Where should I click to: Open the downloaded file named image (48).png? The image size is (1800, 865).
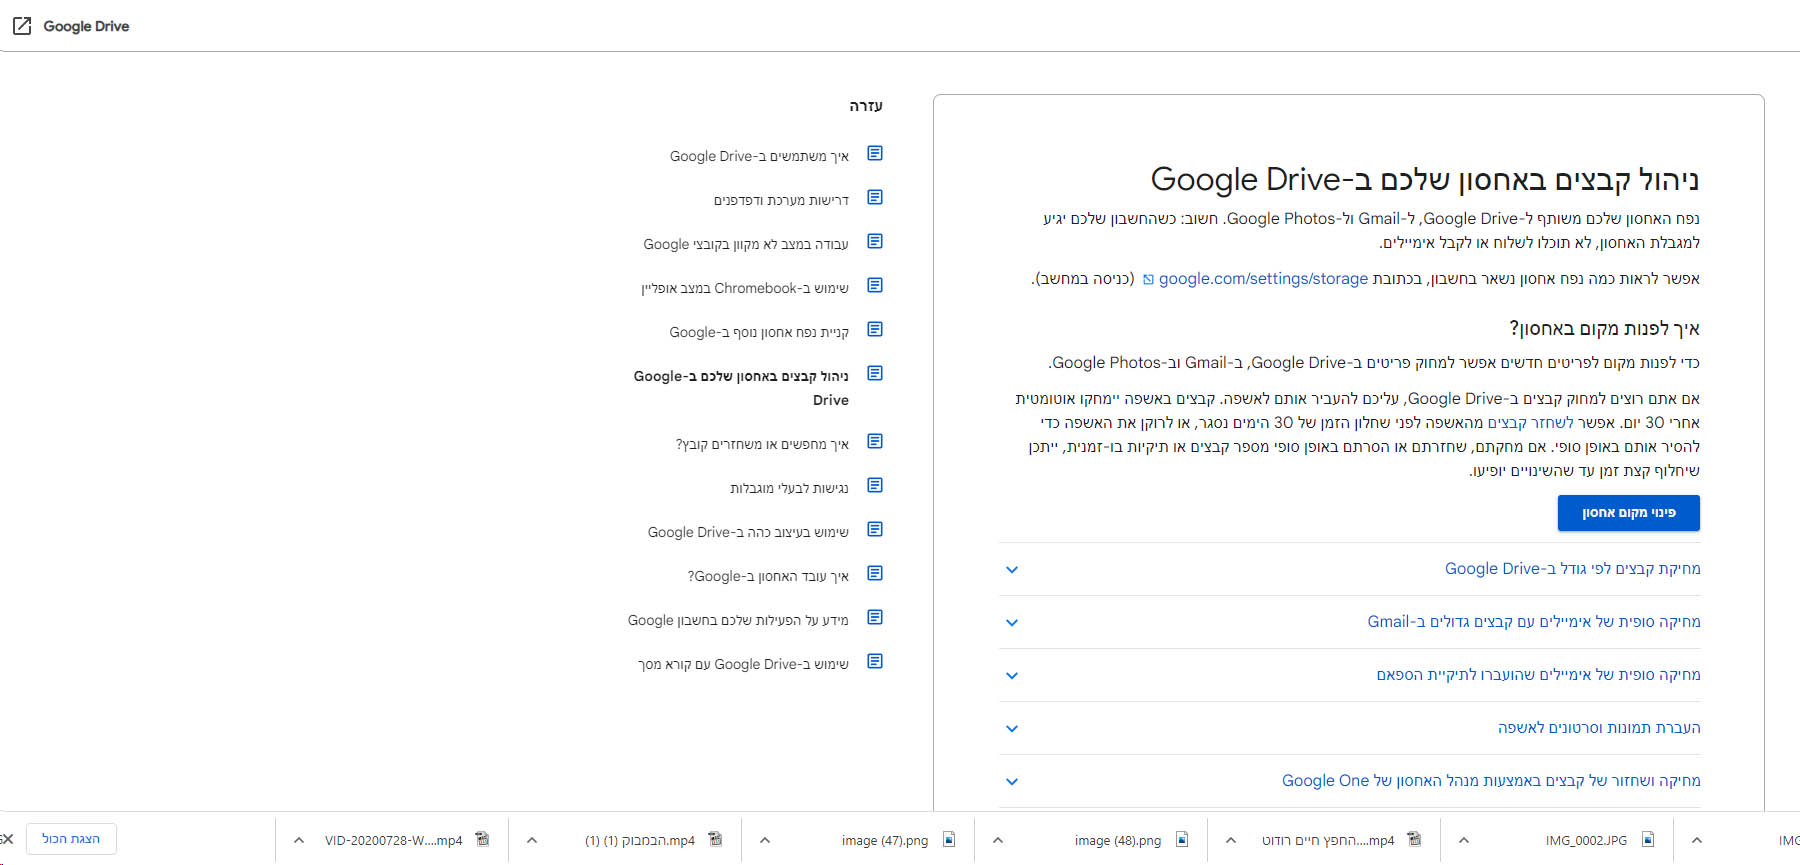pos(1118,841)
